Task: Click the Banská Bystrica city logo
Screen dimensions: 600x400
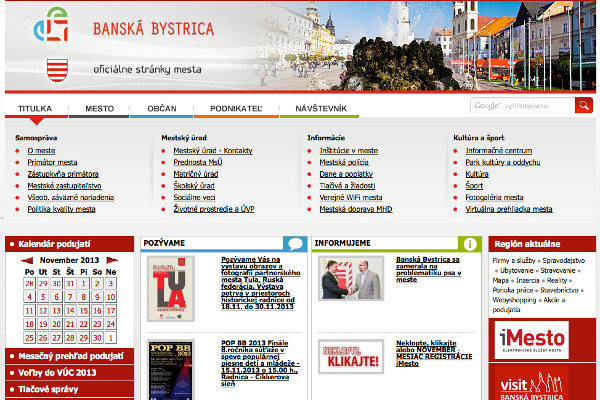Action: [51, 24]
